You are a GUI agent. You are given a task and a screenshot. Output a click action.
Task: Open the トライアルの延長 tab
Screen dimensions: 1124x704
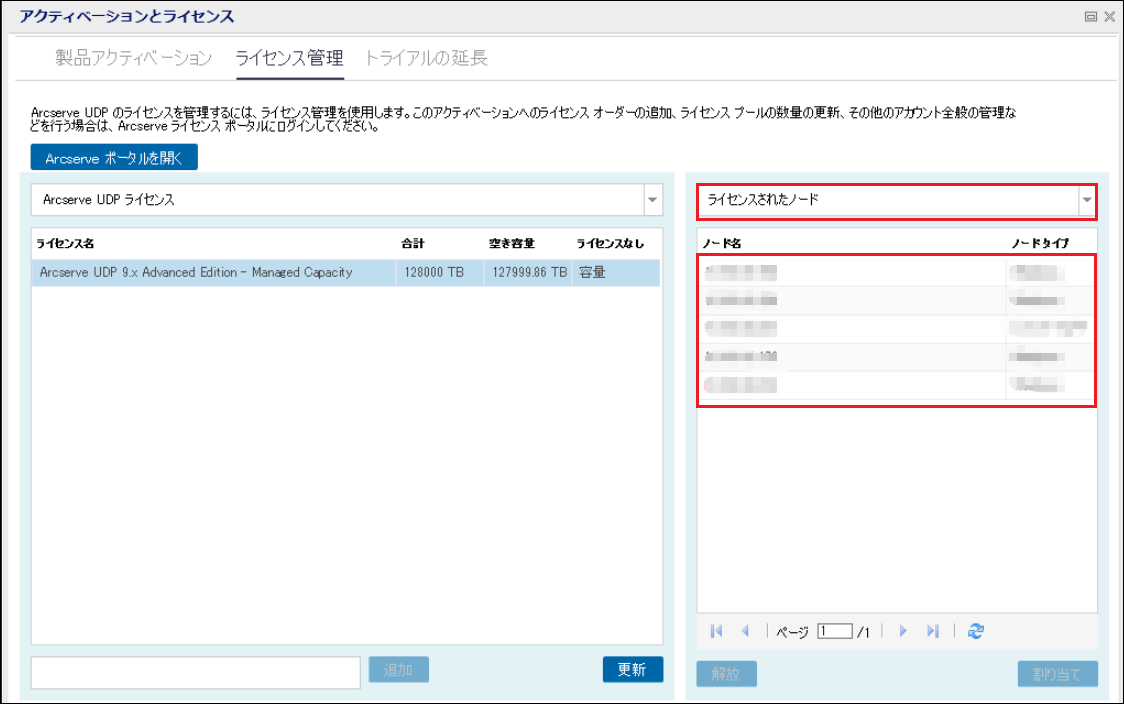click(425, 58)
